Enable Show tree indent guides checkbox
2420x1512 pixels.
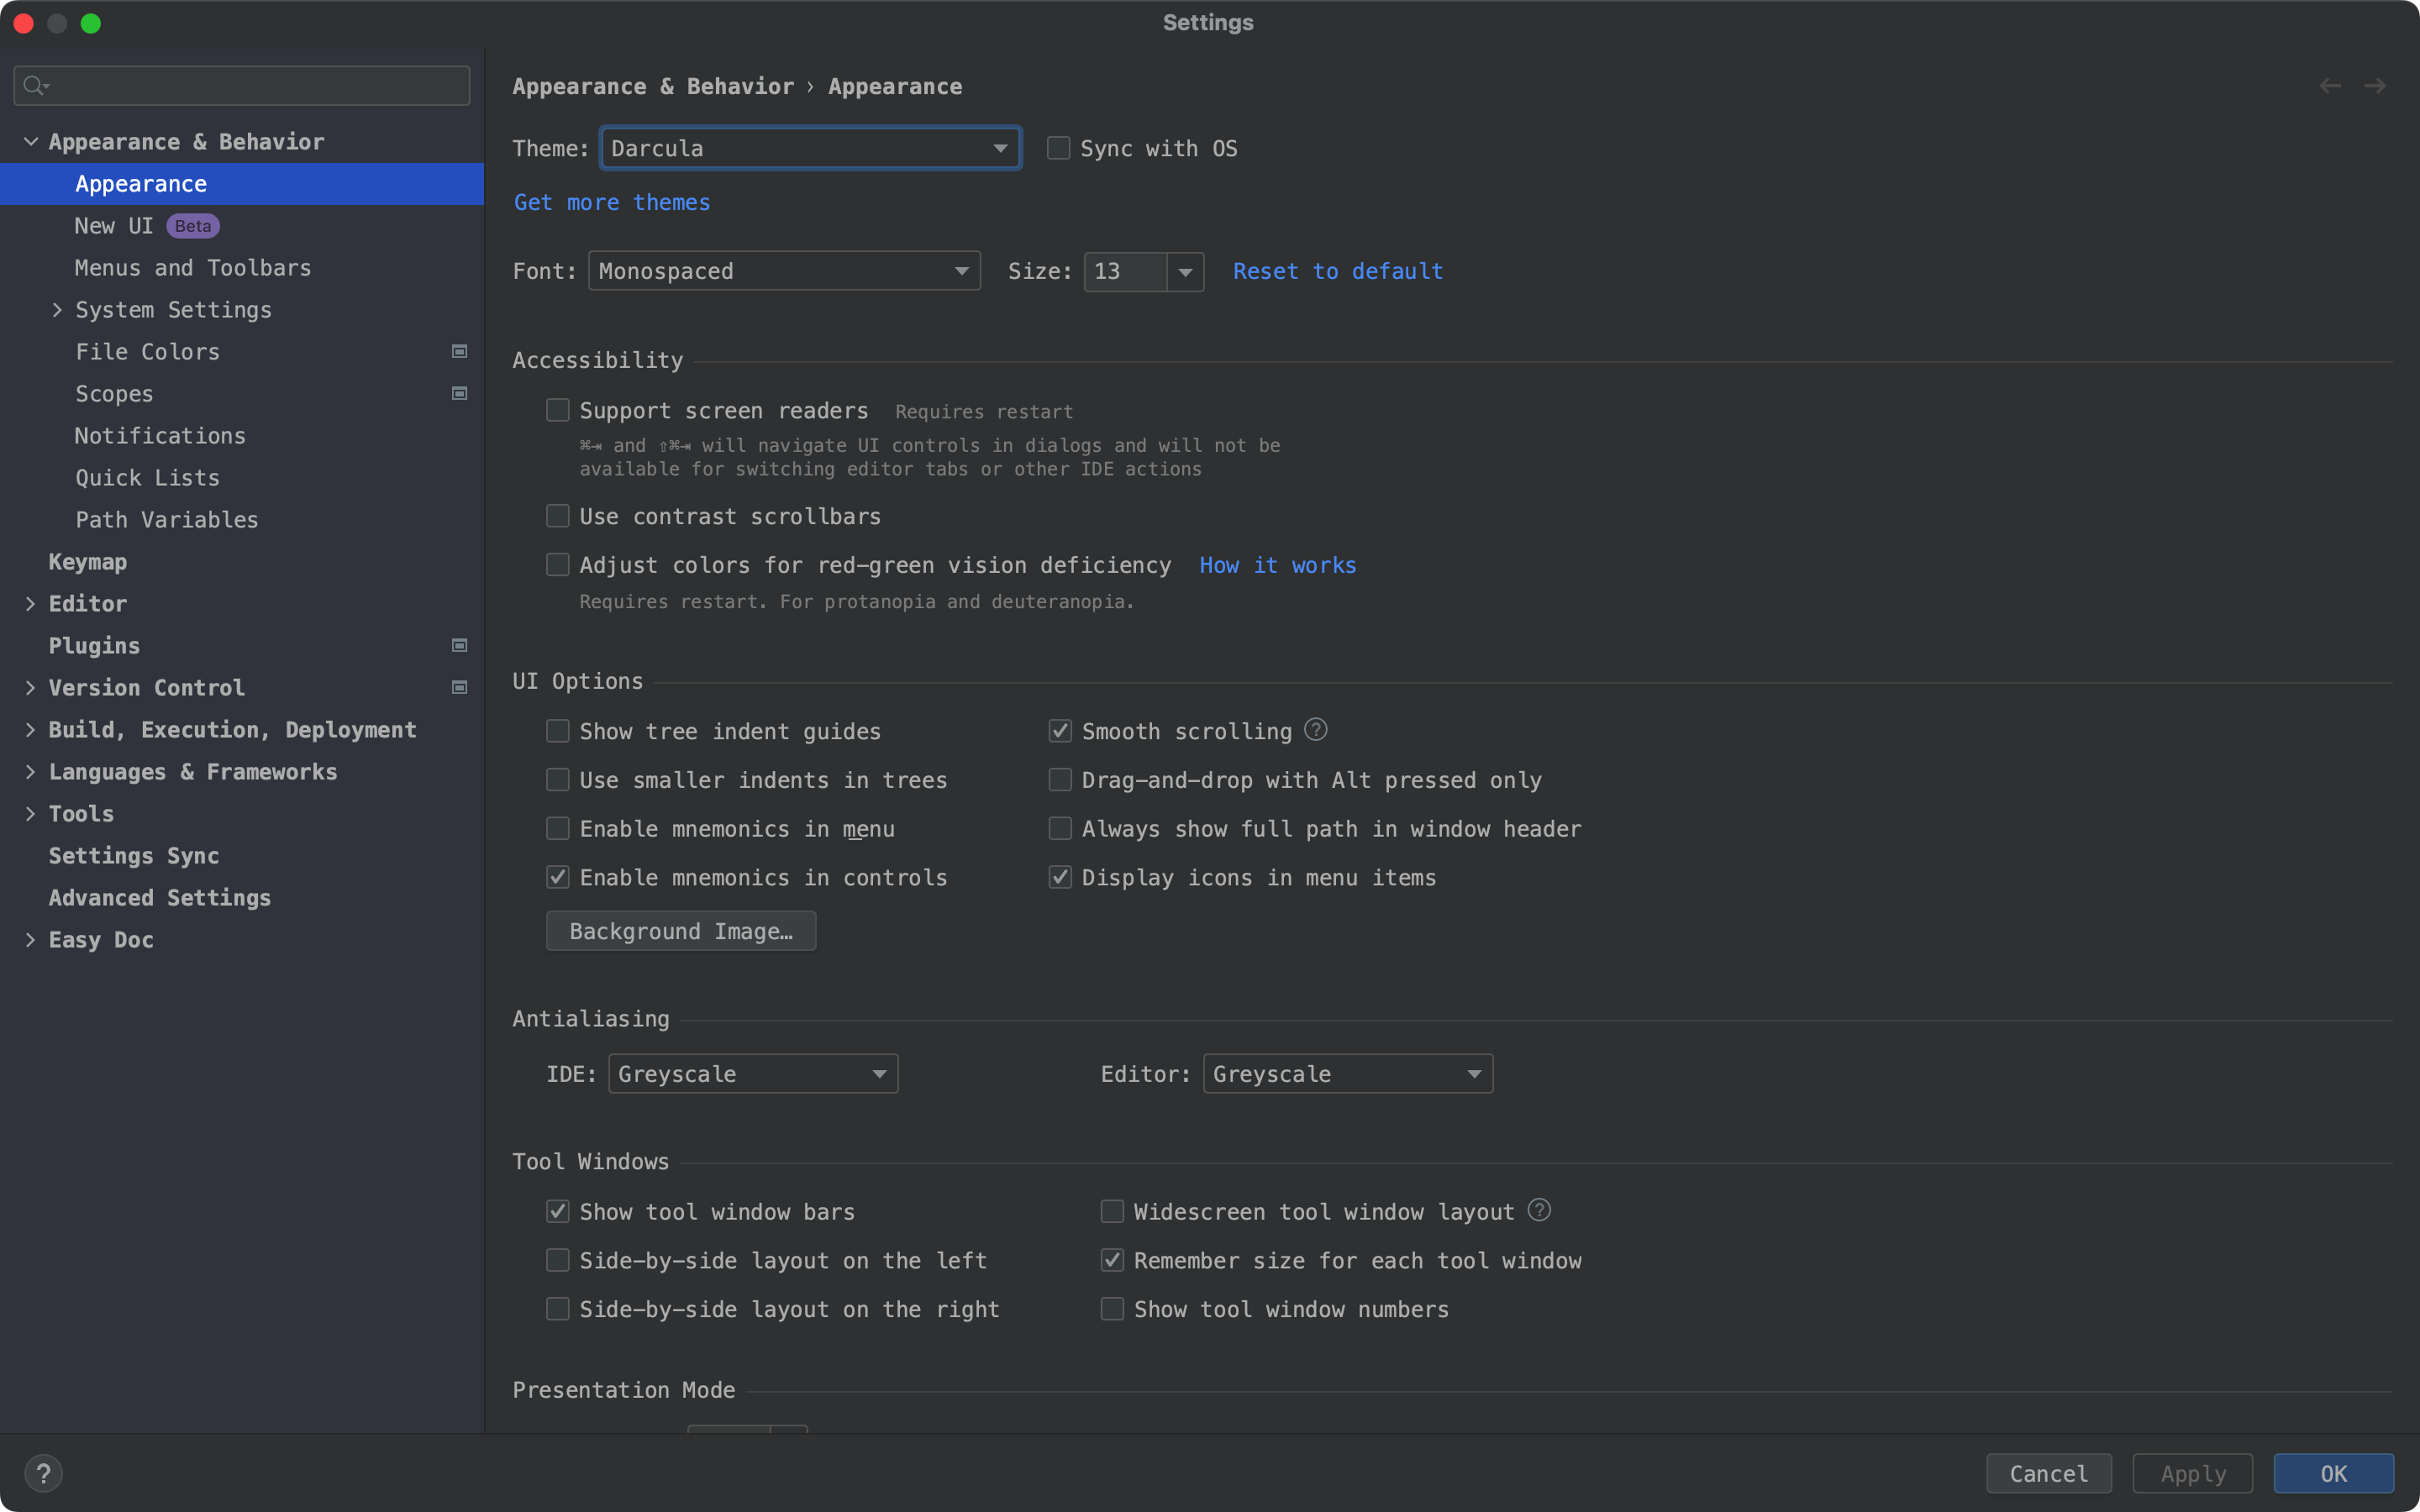pyautogui.click(x=557, y=730)
